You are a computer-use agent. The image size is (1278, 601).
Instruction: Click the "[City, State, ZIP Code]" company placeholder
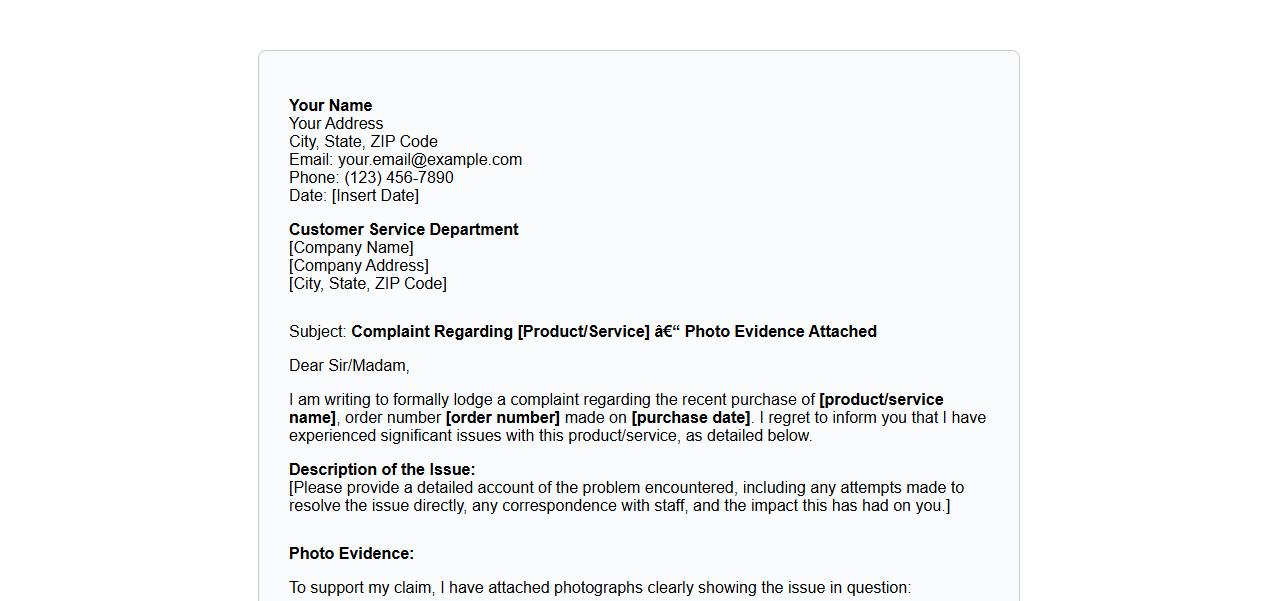(x=367, y=284)
